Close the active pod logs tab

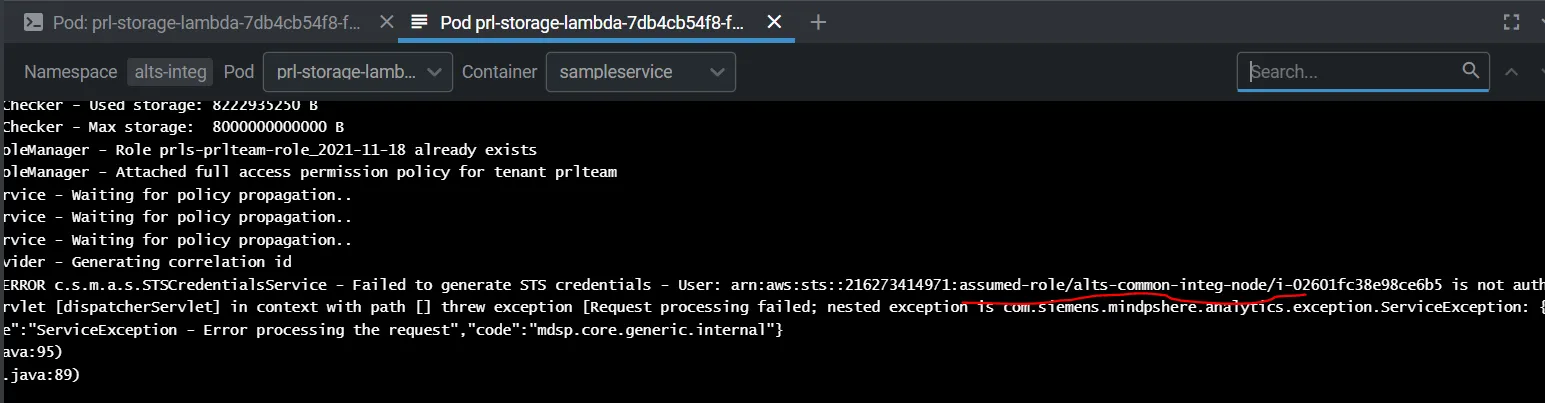(774, 22)
